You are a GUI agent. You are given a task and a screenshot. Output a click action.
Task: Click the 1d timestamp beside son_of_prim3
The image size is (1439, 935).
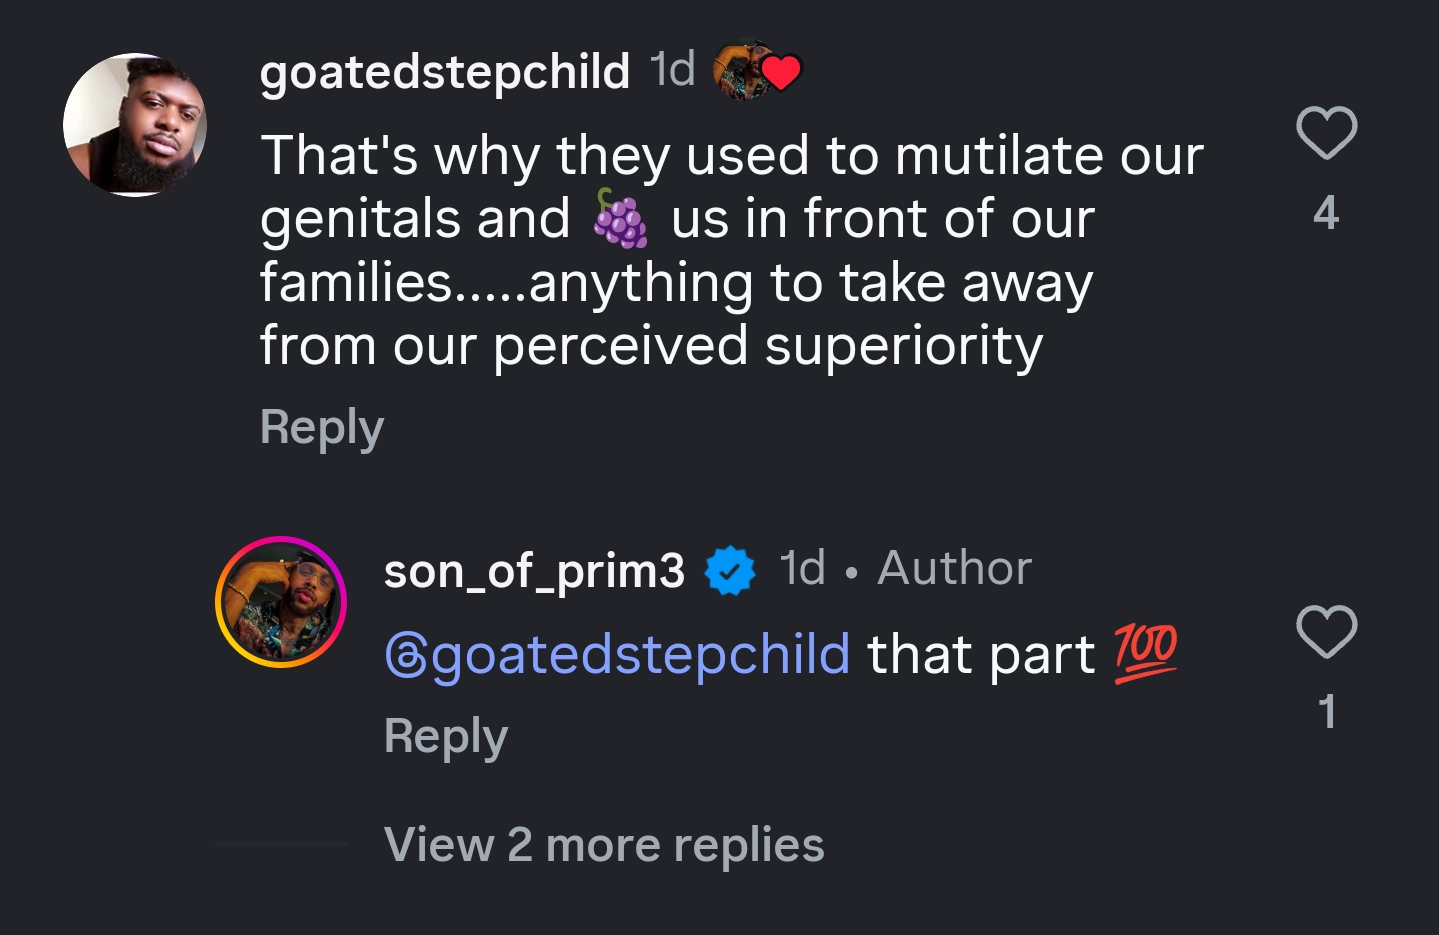click(802, 569)
